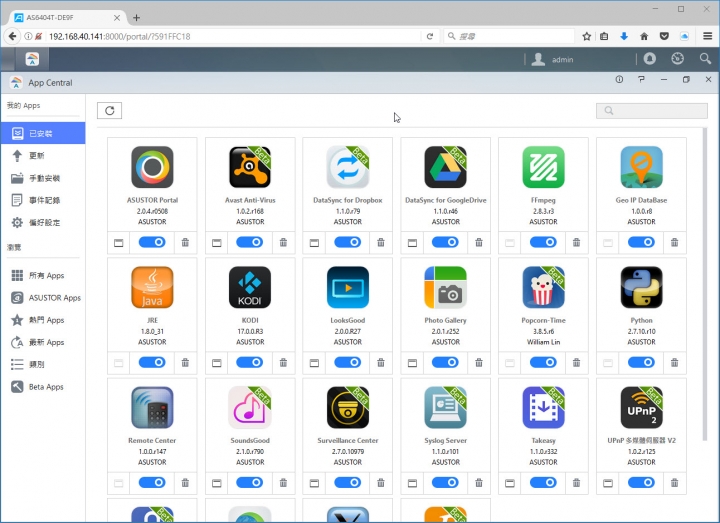Switch off the JRE toggle
Viewport: 720px width, 523px height.
point(152,362)
